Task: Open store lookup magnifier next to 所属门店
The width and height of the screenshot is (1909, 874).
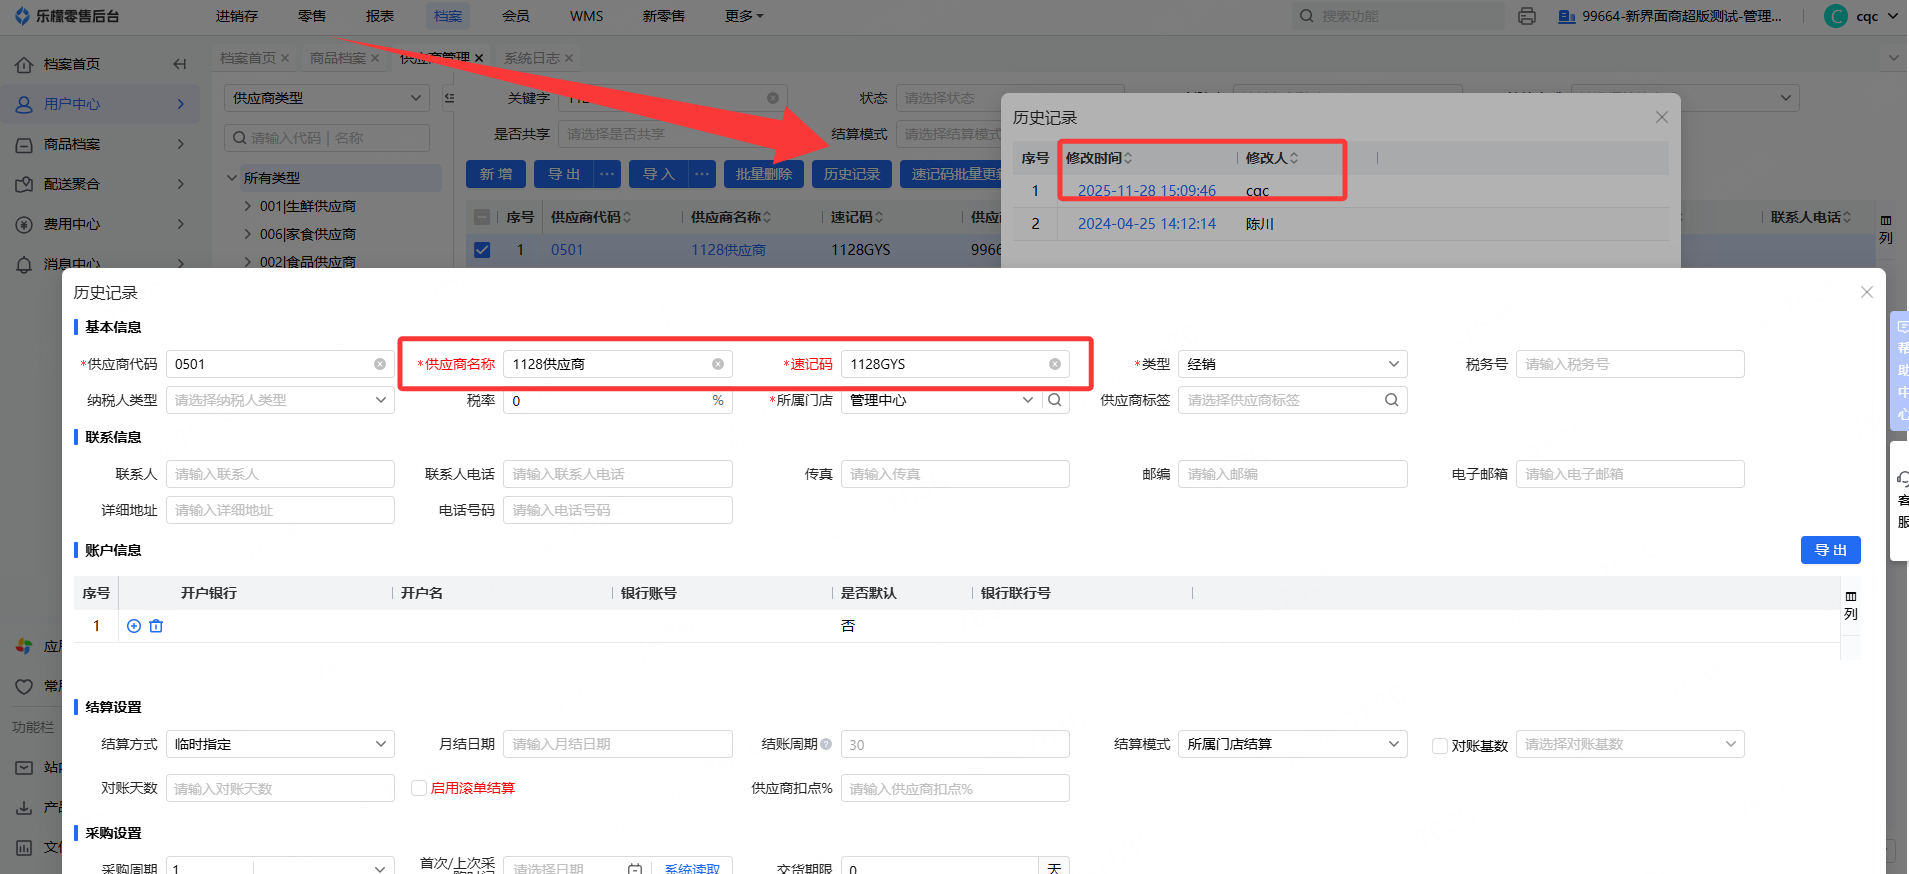Action: pyautogui.click(x=1055, y=400)
